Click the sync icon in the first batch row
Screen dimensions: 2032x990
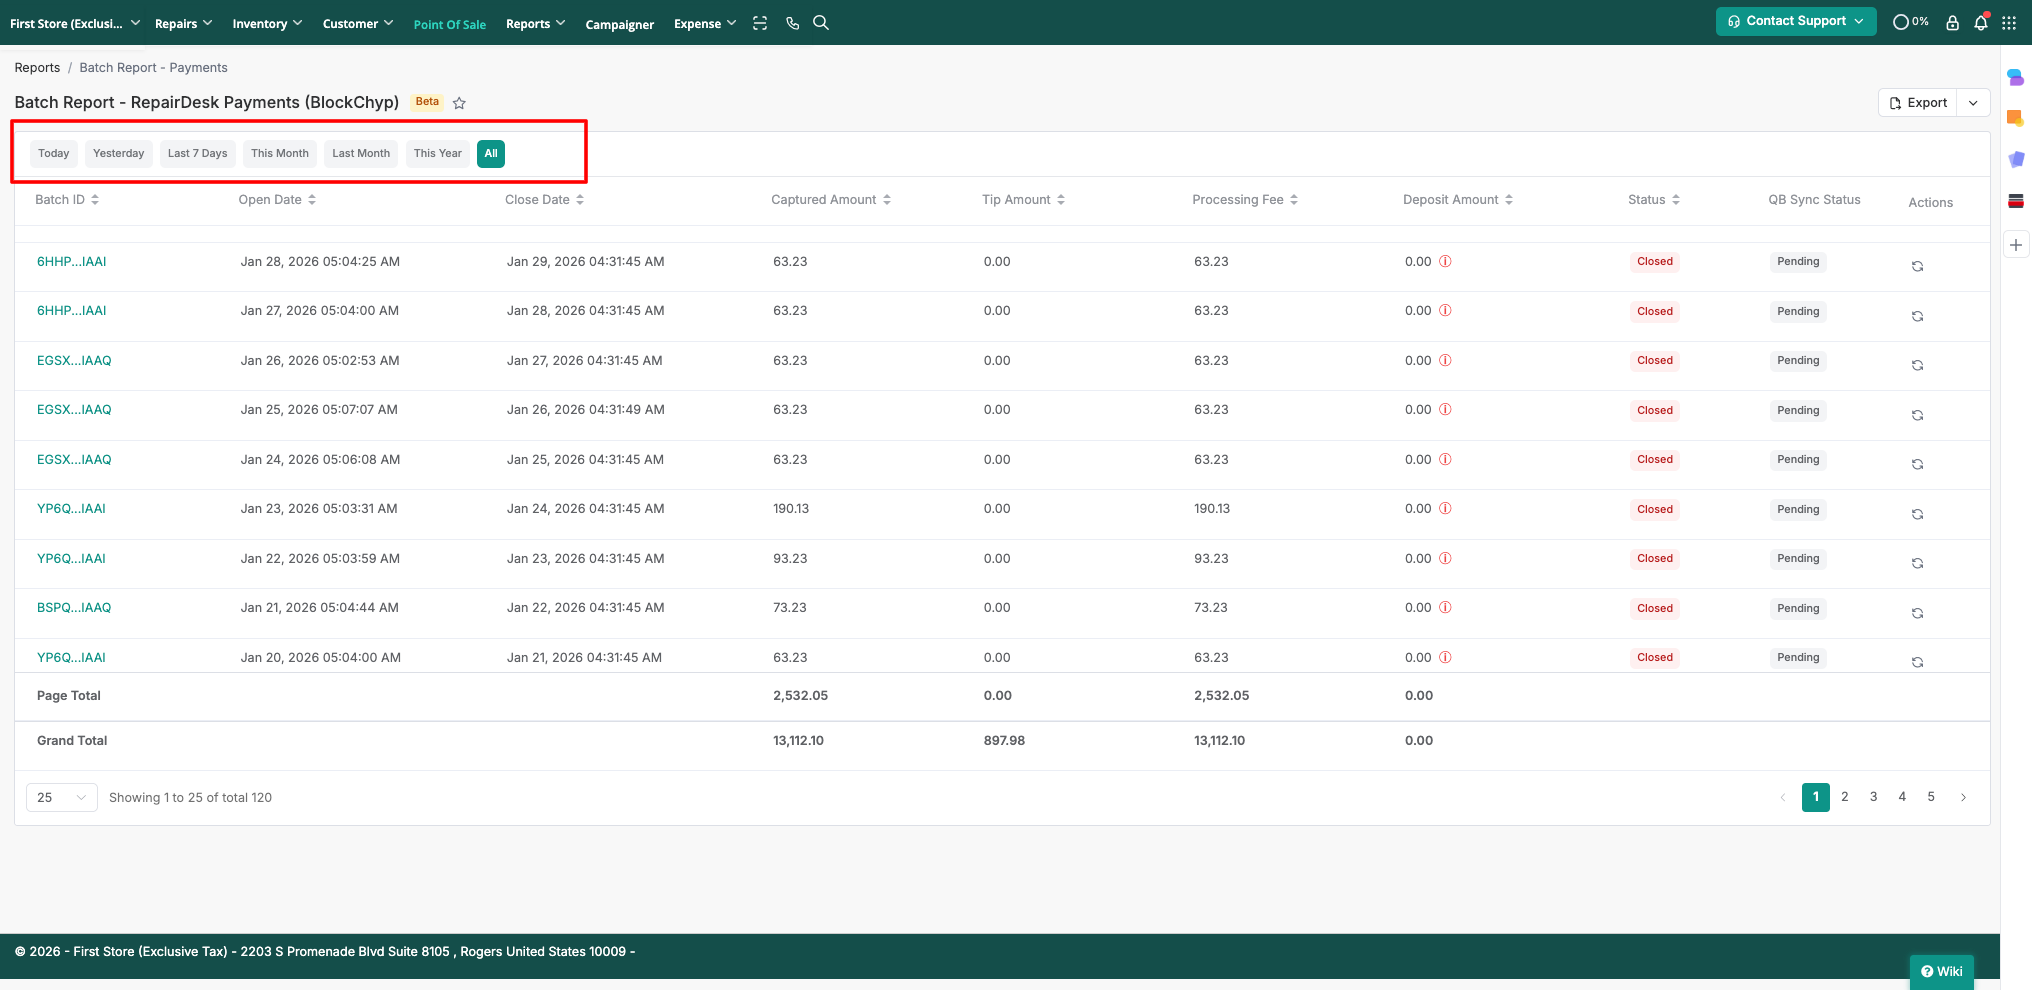[x=1917, y=266]
